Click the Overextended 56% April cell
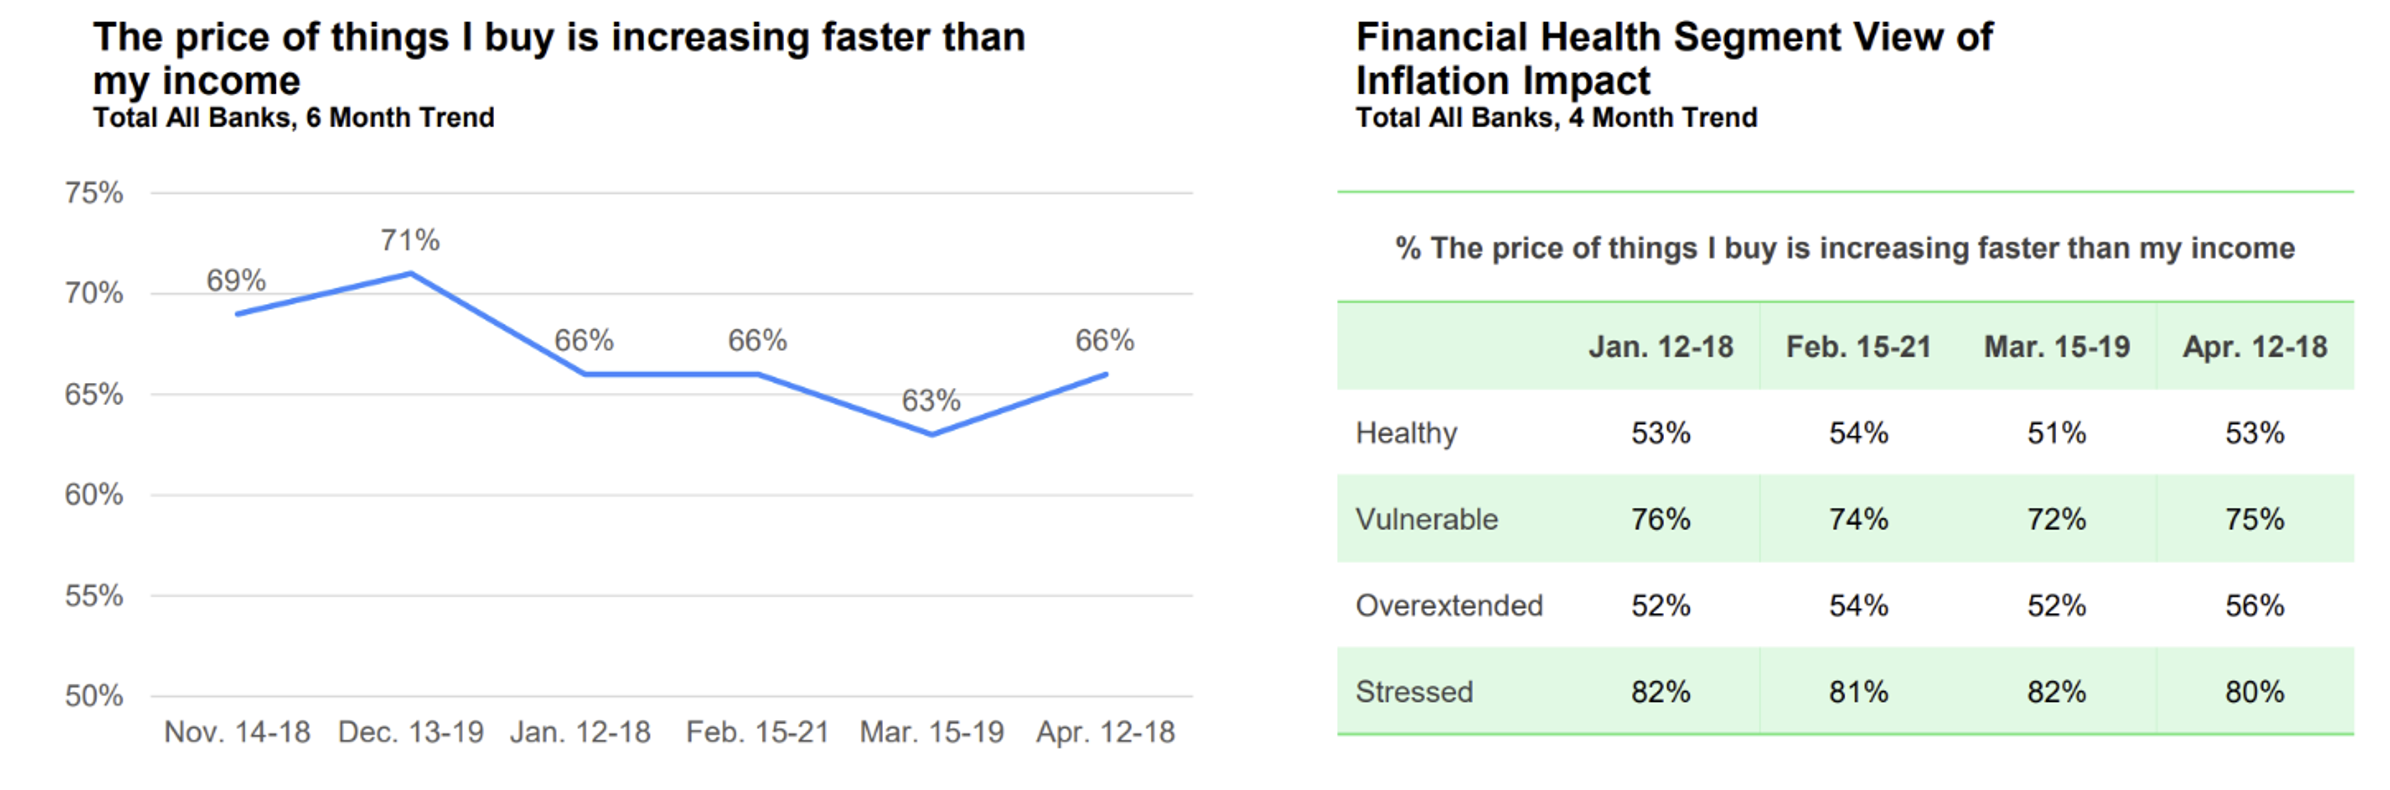This screenshot has width=2390, height=790. [2255, 605]
